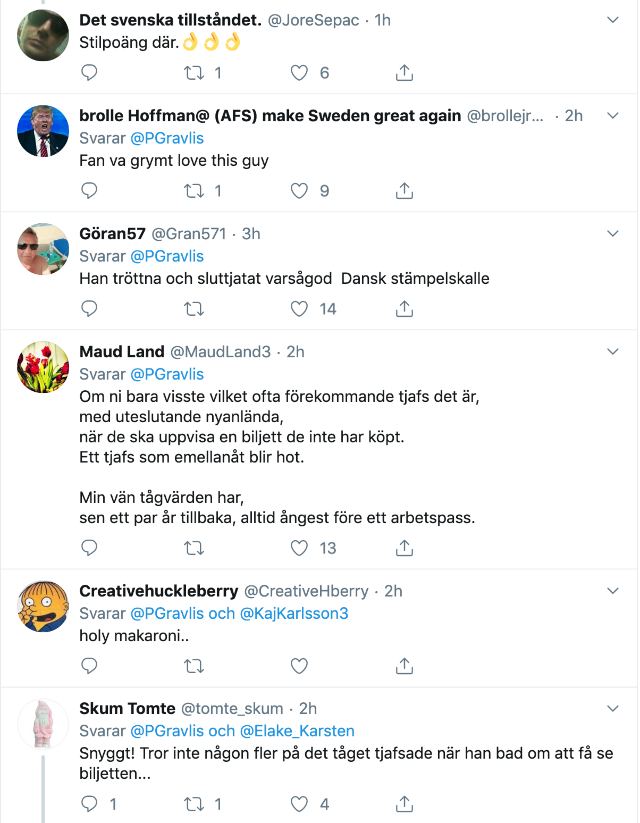Like Creativehuckleberry's tweet
Image resolution: width=640 pixels, height=823 pixels.
[299, 666]
